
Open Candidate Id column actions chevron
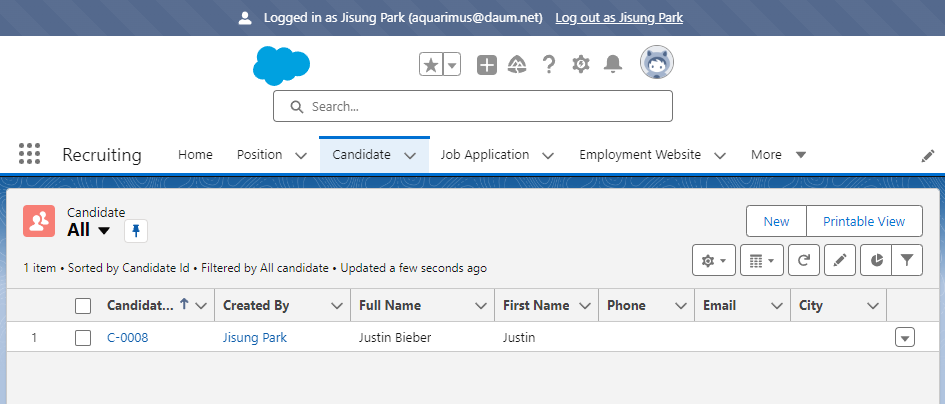(x=201, y=306)
